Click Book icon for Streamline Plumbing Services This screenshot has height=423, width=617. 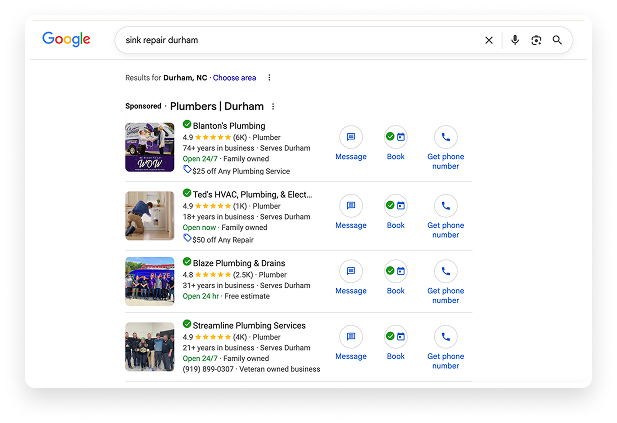click(395, 337)
